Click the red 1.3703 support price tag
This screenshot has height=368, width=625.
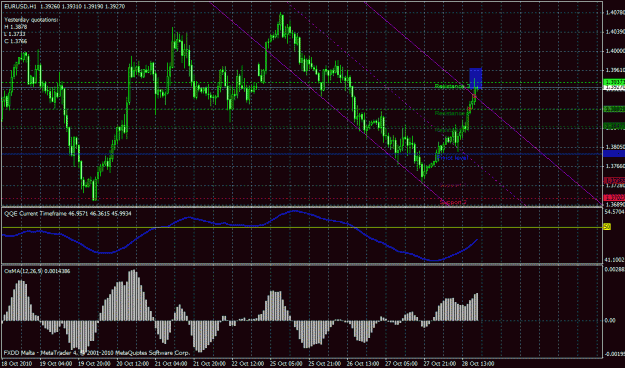(x=615, y=197)
